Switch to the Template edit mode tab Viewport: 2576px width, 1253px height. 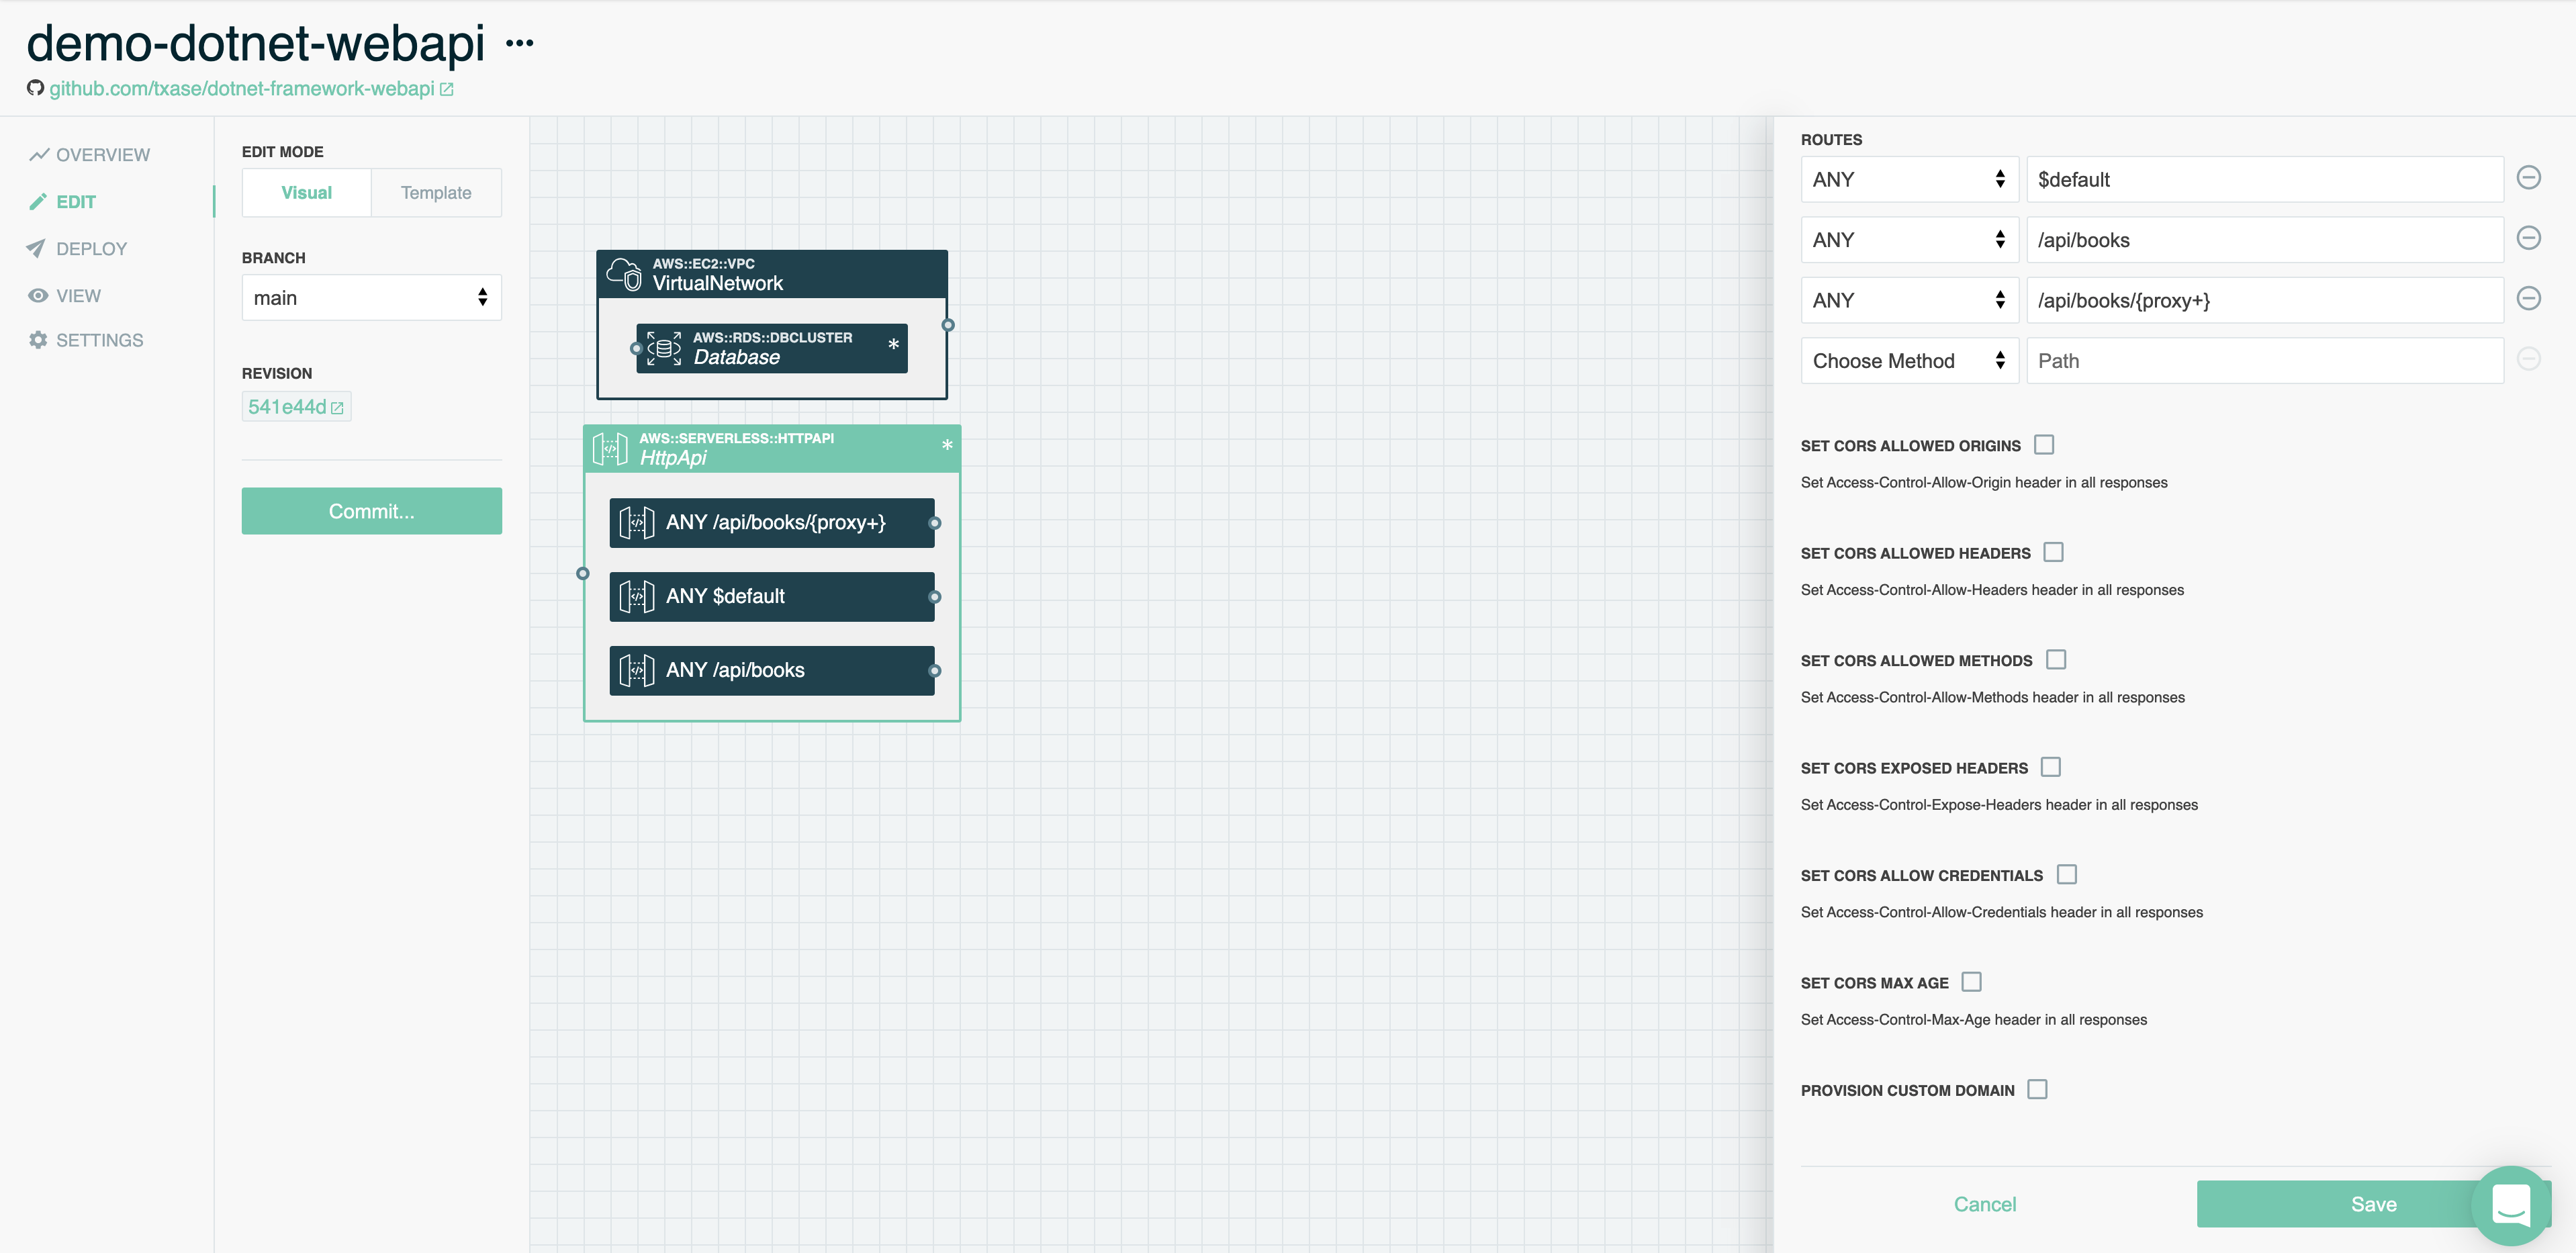436,193
